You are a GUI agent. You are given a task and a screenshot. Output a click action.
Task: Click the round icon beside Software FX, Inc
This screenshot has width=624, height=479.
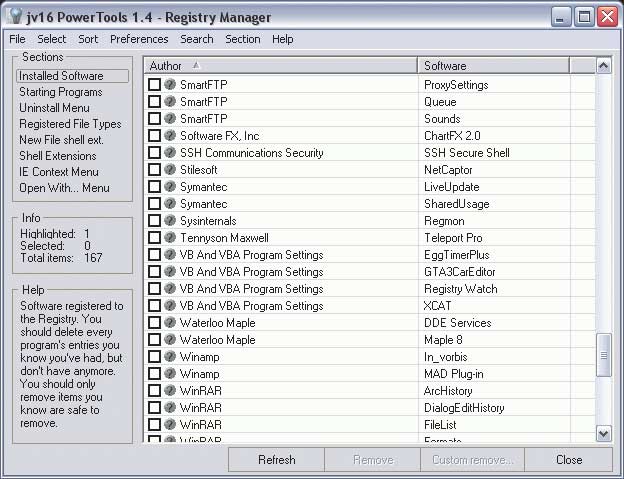pos(170,135)
